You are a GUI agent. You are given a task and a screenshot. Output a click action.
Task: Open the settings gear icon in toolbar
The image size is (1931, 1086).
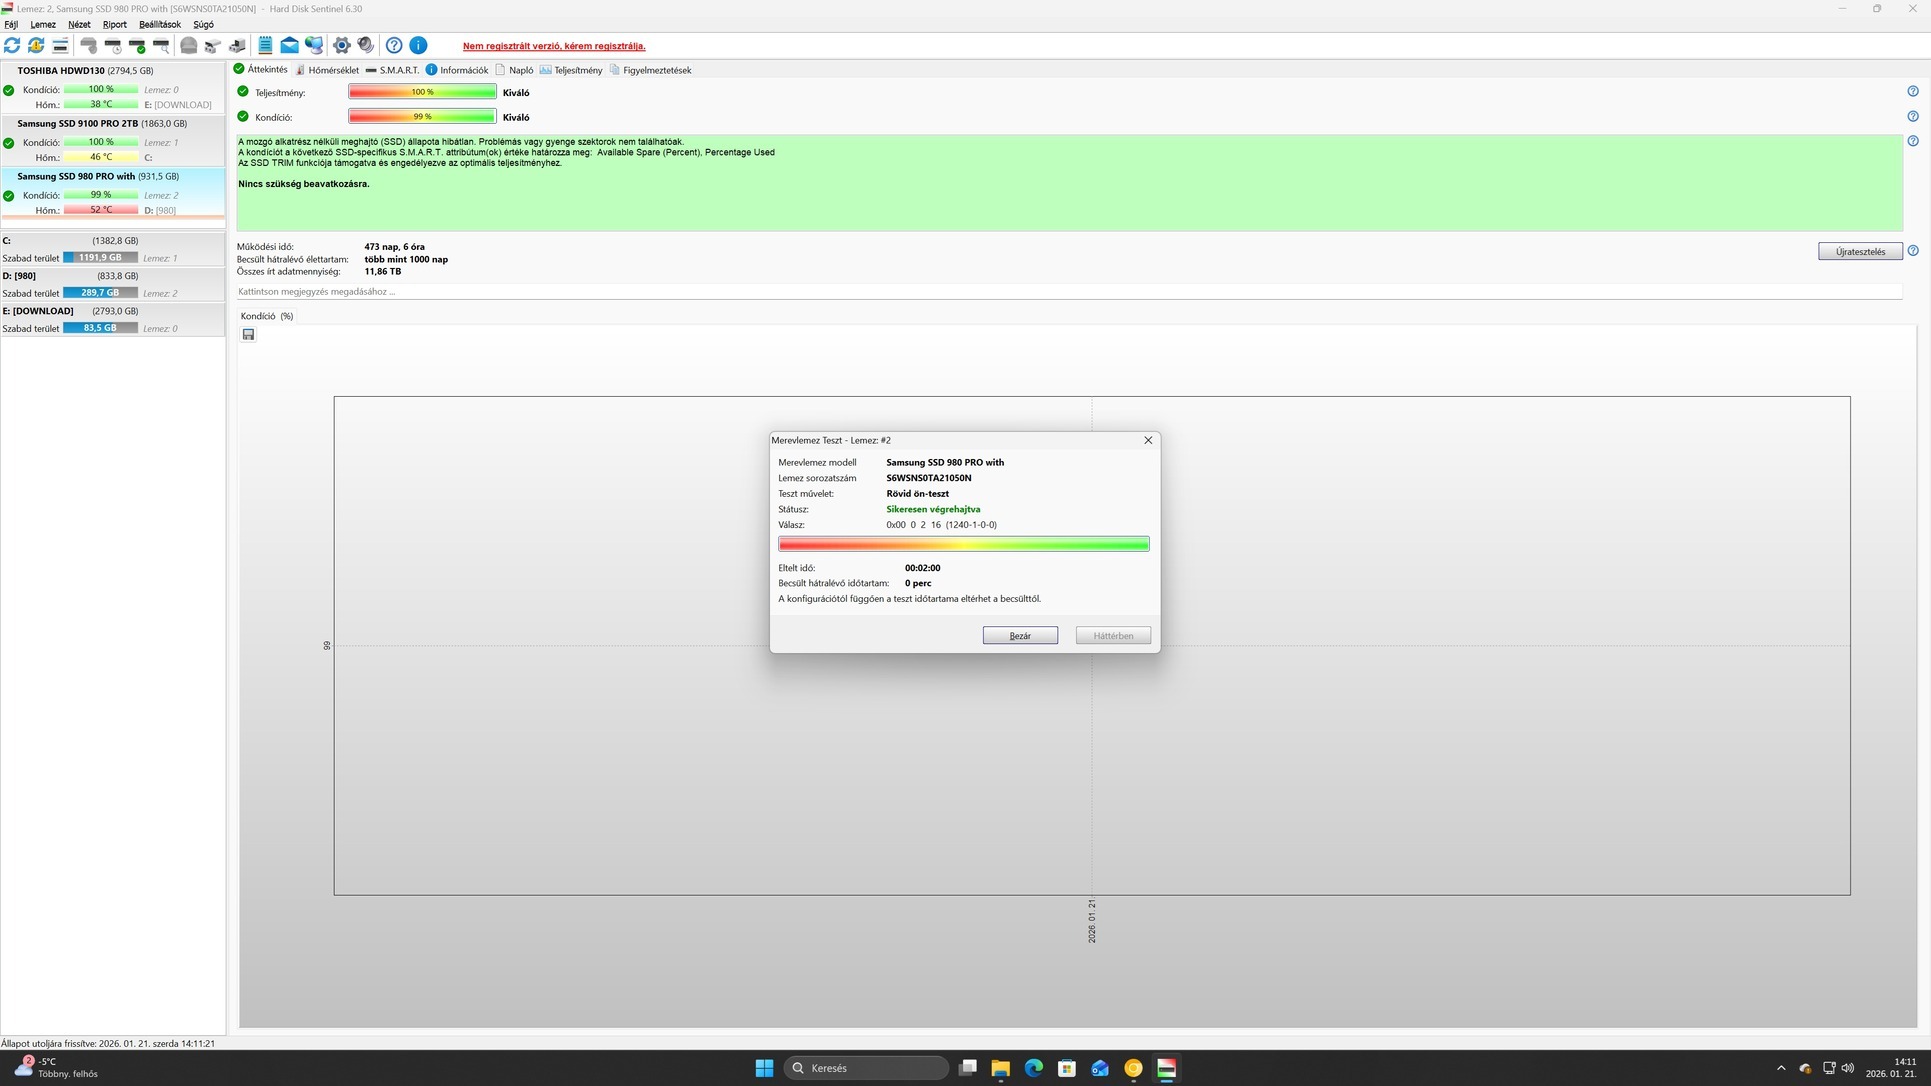341,45
